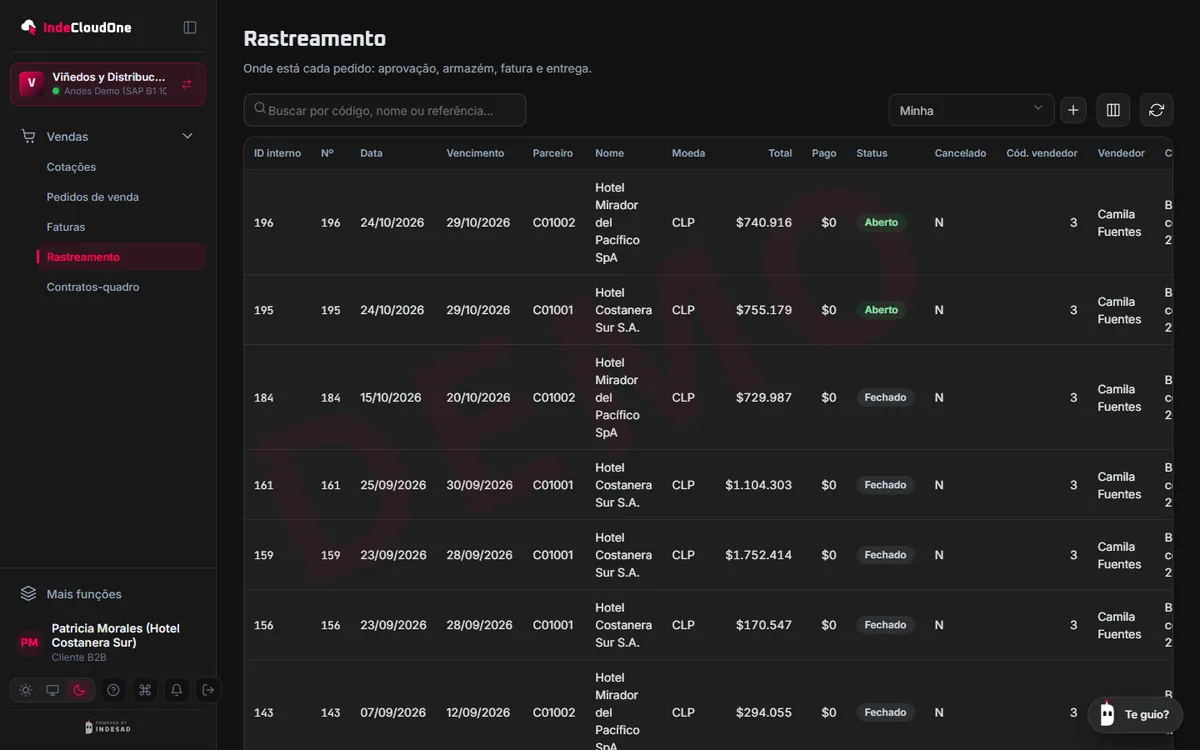Switch to system theme

click(x=53, y=690)
